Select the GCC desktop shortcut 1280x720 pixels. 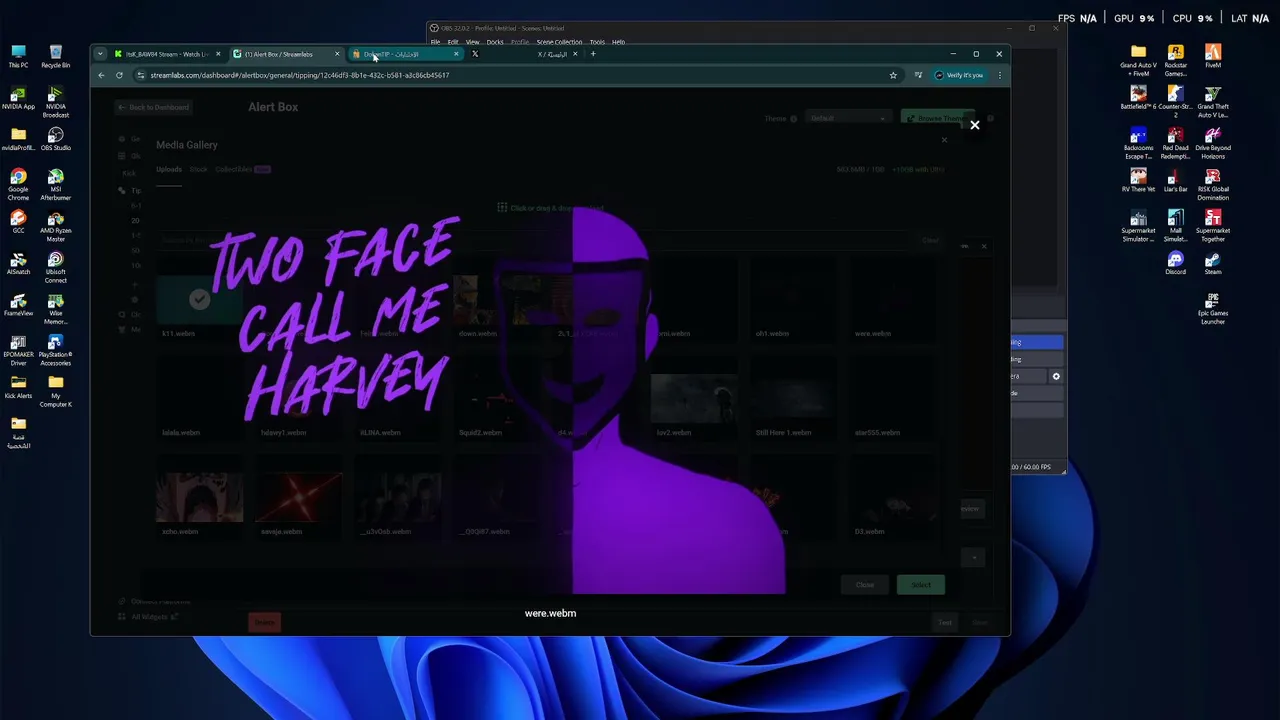(18, 221)
